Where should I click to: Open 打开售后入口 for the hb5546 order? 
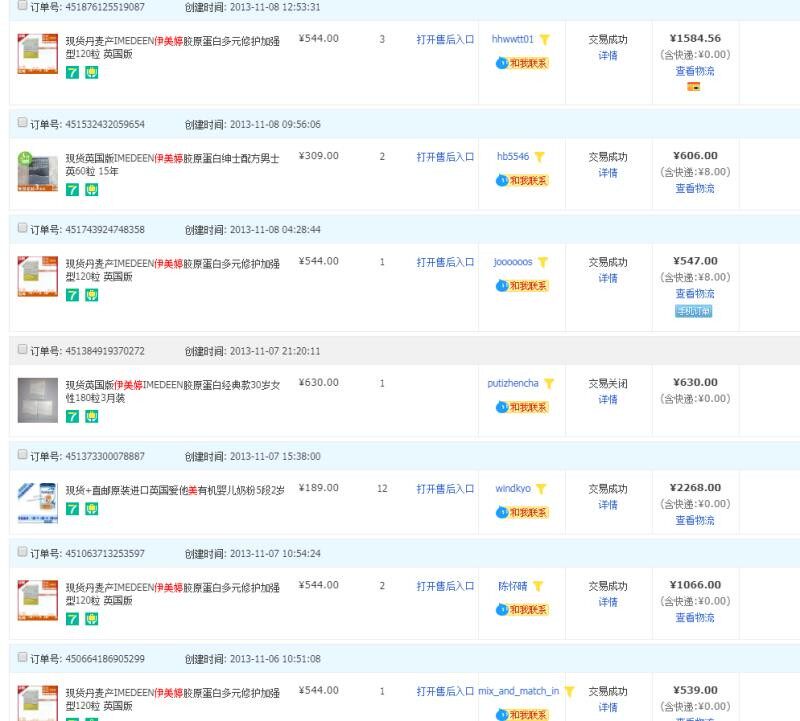click(x=445, y=157)
